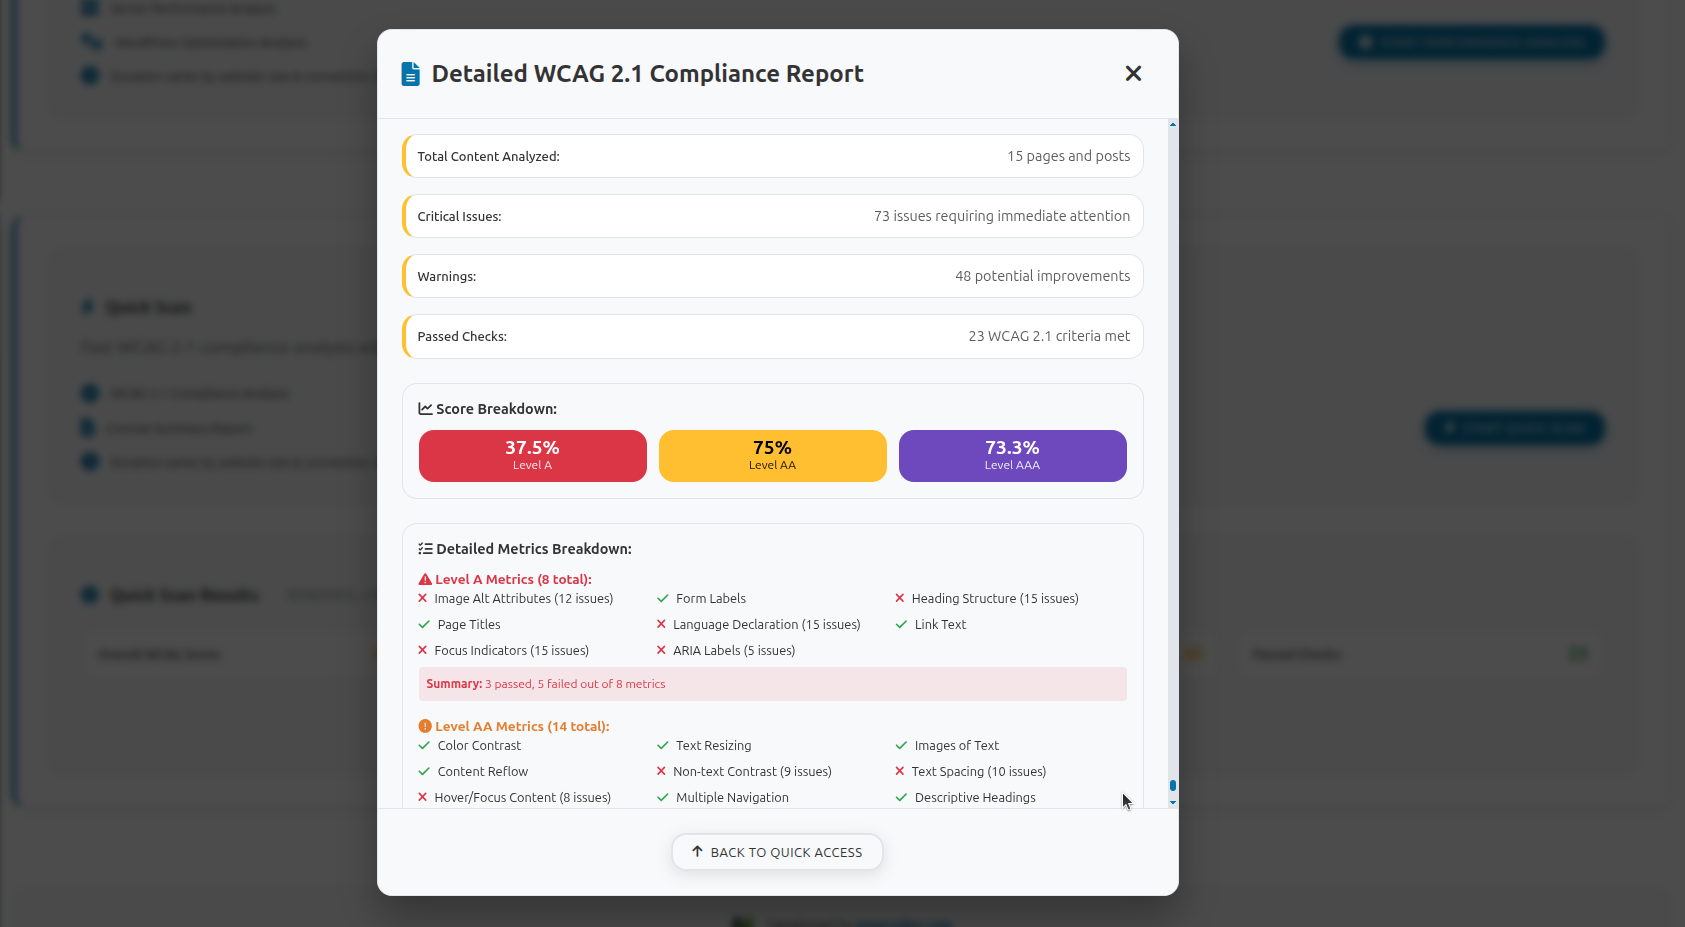
Task: Click the Critical Issues summary row
Action: (x=772, y=216)
